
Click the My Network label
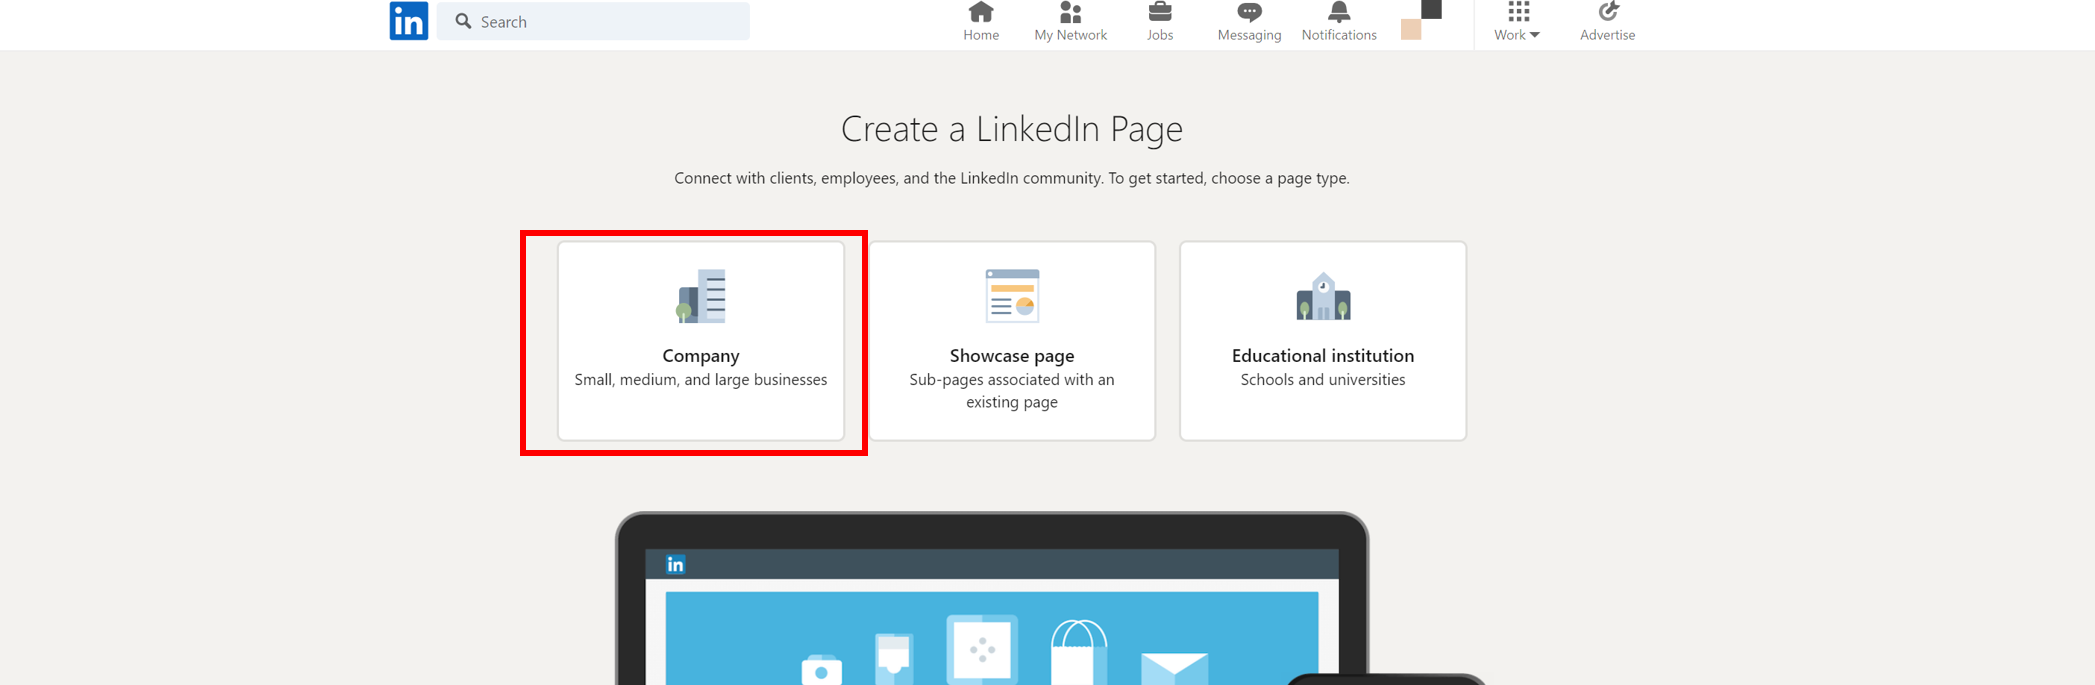pyautogui.click(x=1070, y=35)
